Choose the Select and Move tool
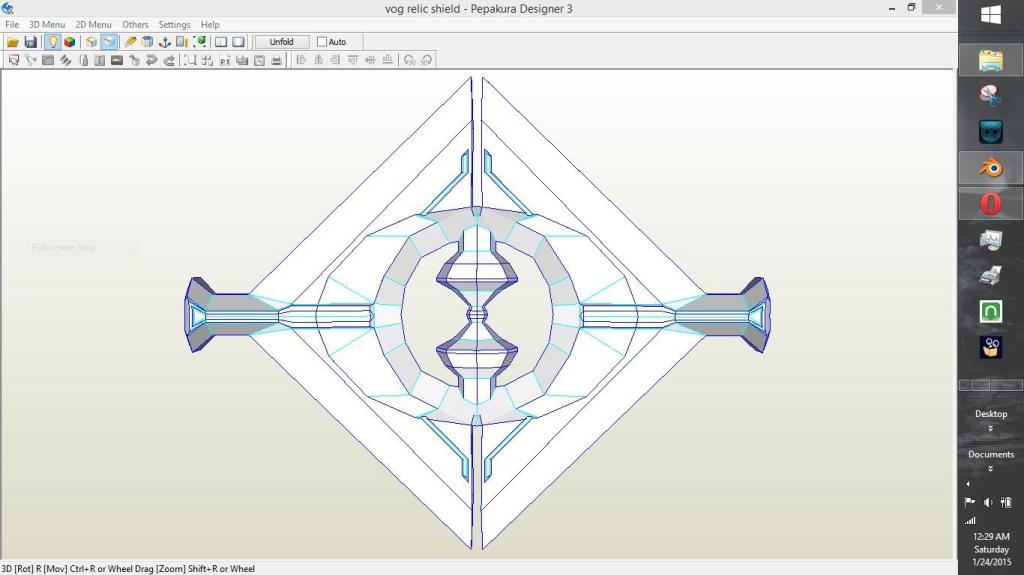Image resolution: width=1024 pixels, height=575 pixels. point(14,60)
